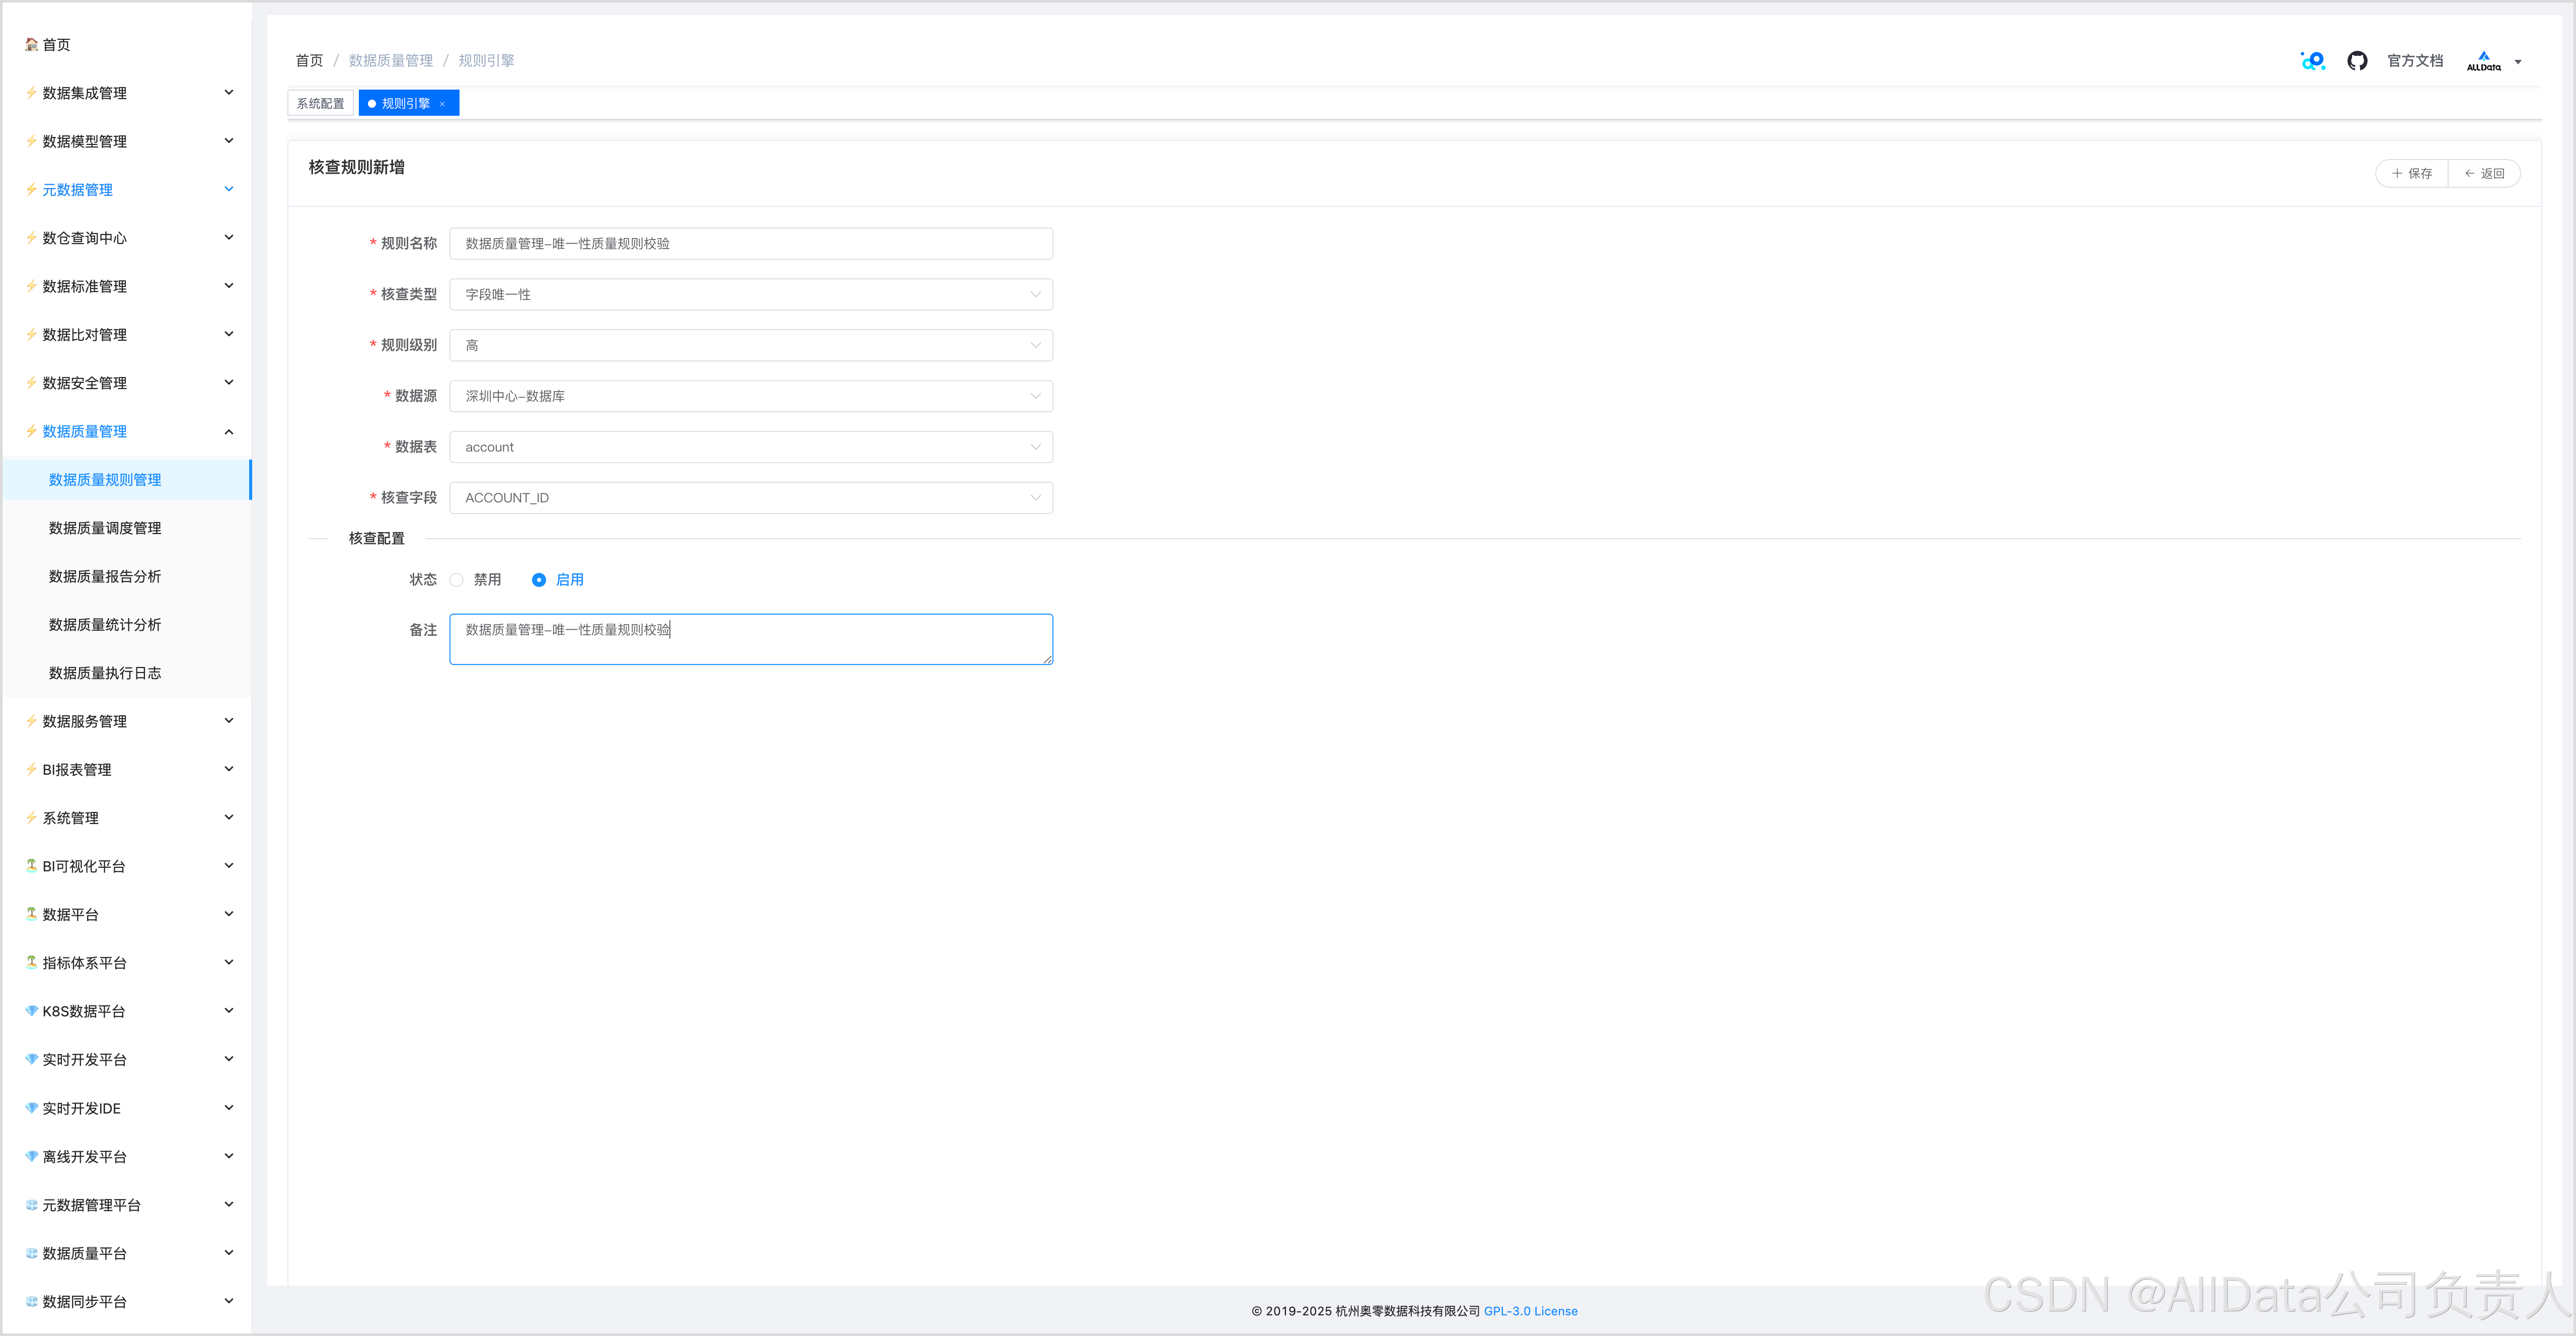The image size is (2576, 1336).
Task: Open 数据质量调度管理 menu item
Action: pyautogui.click(x=105, y=528)
